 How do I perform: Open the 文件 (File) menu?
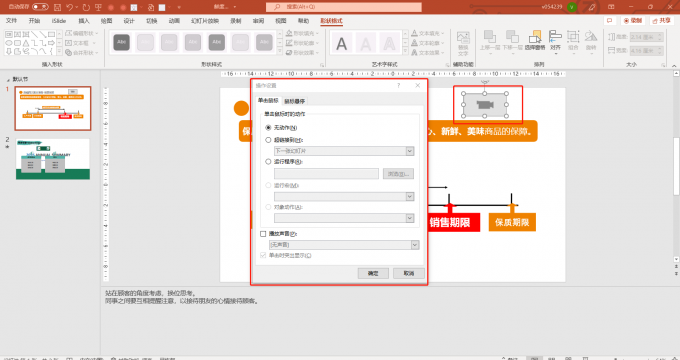click(x=12, y=21)
